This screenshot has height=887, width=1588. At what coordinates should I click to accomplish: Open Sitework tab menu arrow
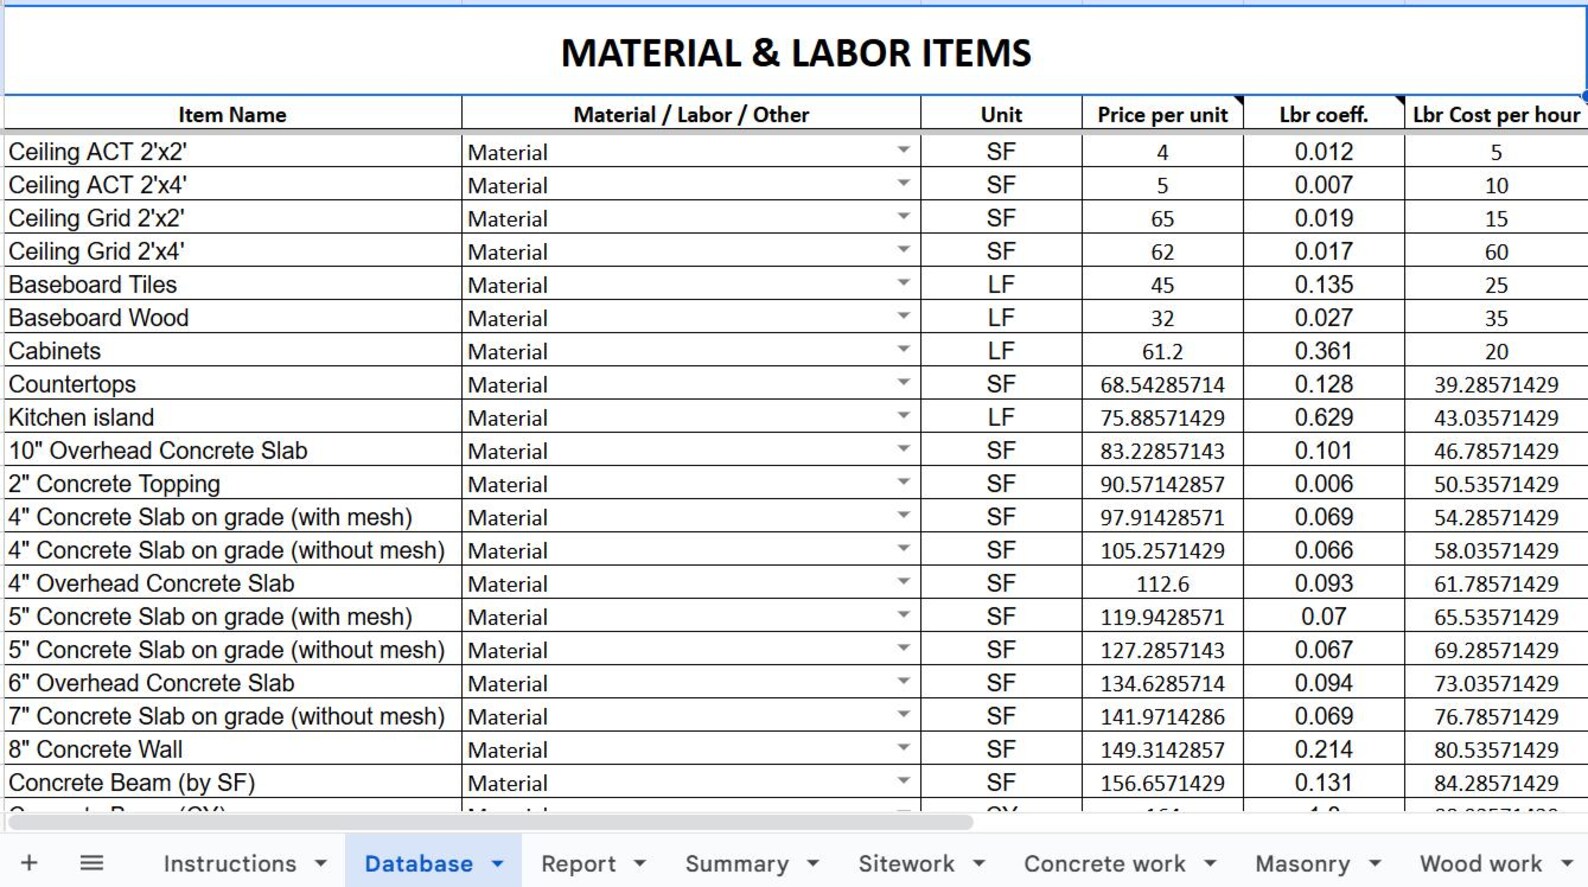978,863
